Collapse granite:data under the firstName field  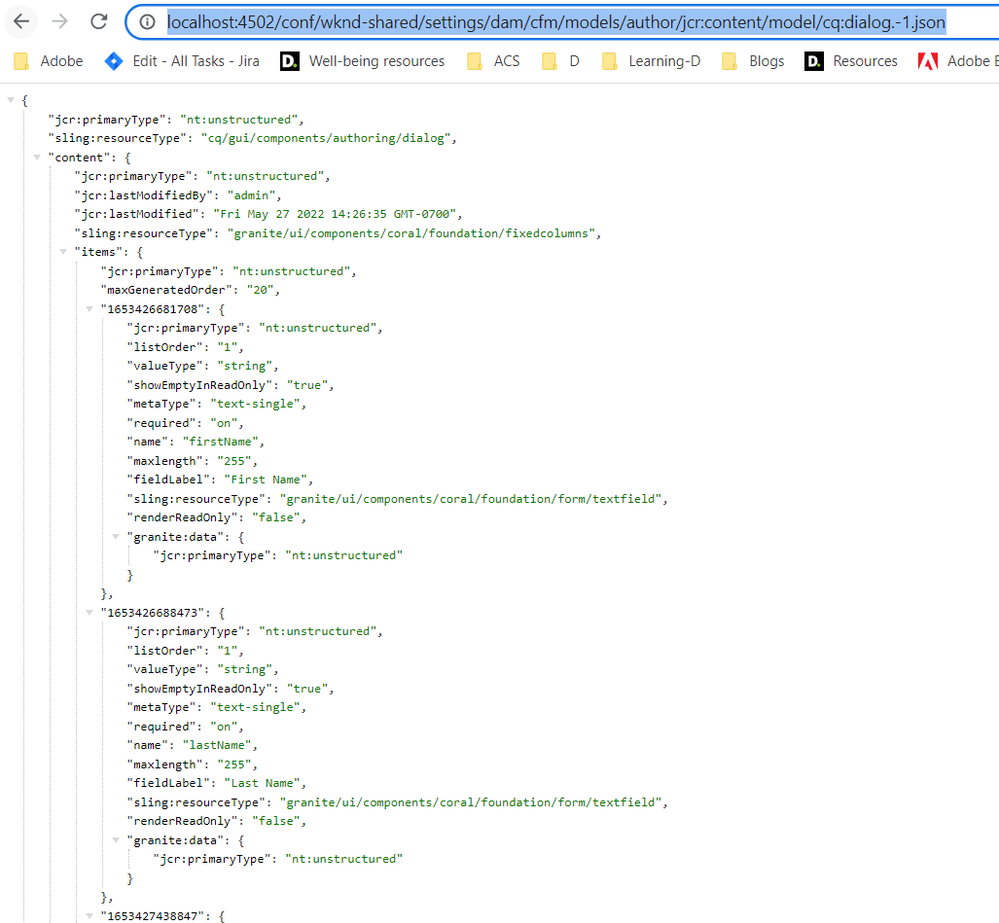(116, 536)
